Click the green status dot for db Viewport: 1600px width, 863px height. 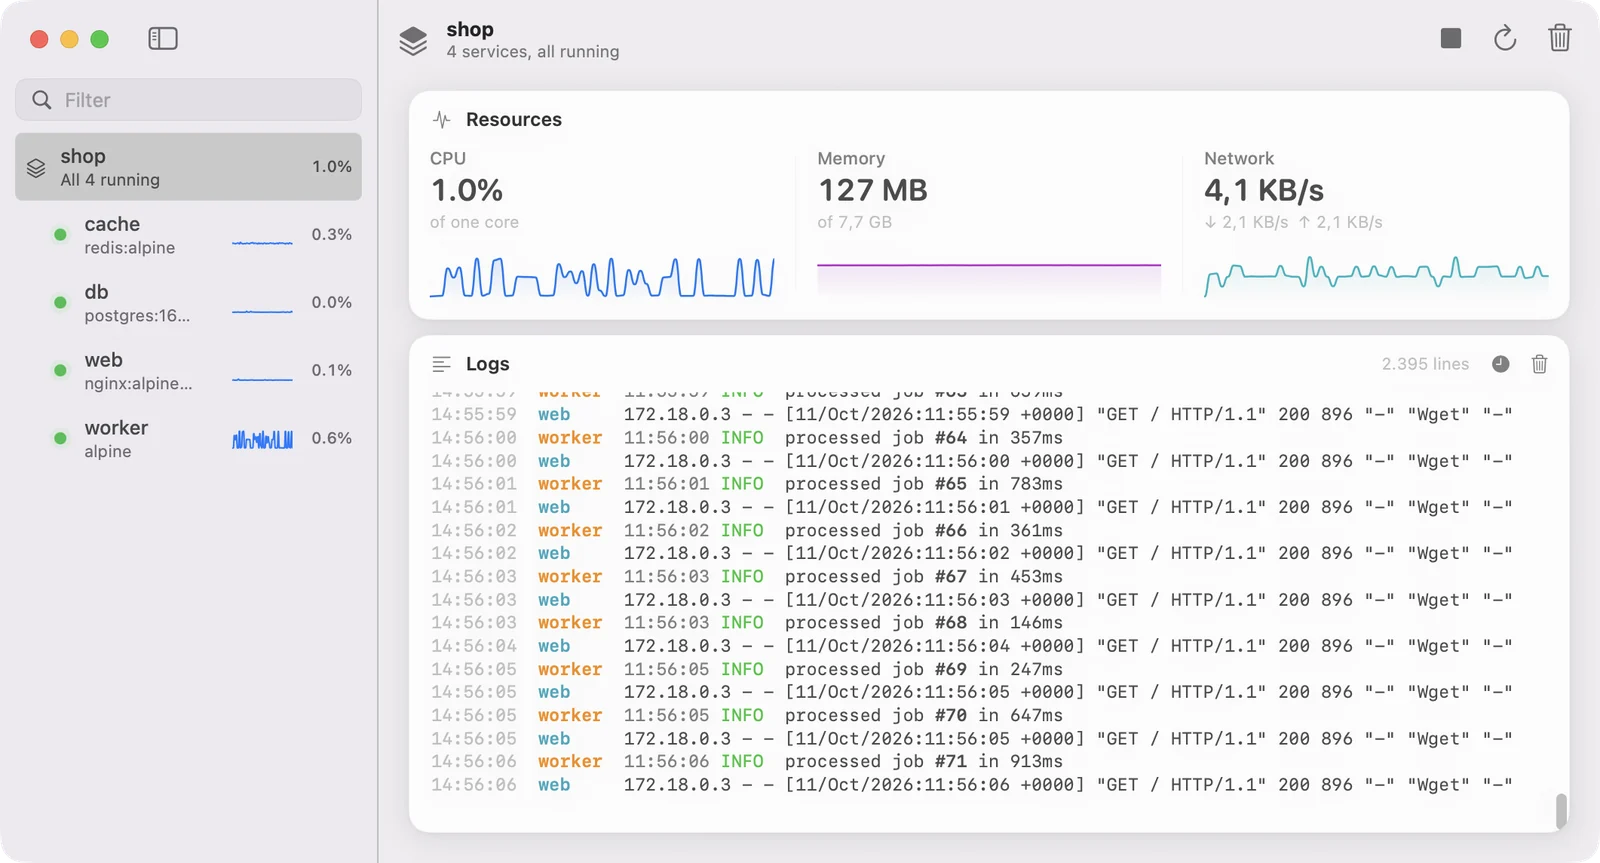pyautogui.click(x=60, y=302)
